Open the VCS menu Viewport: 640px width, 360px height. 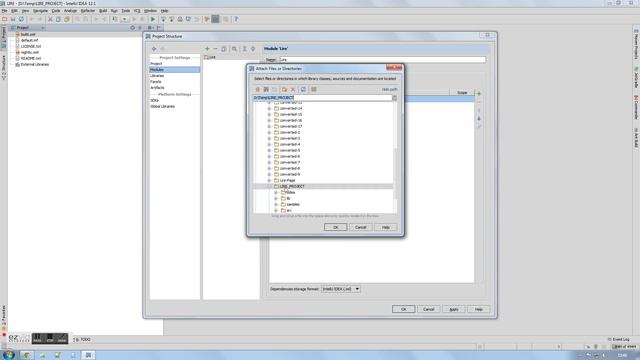(137, 11)
